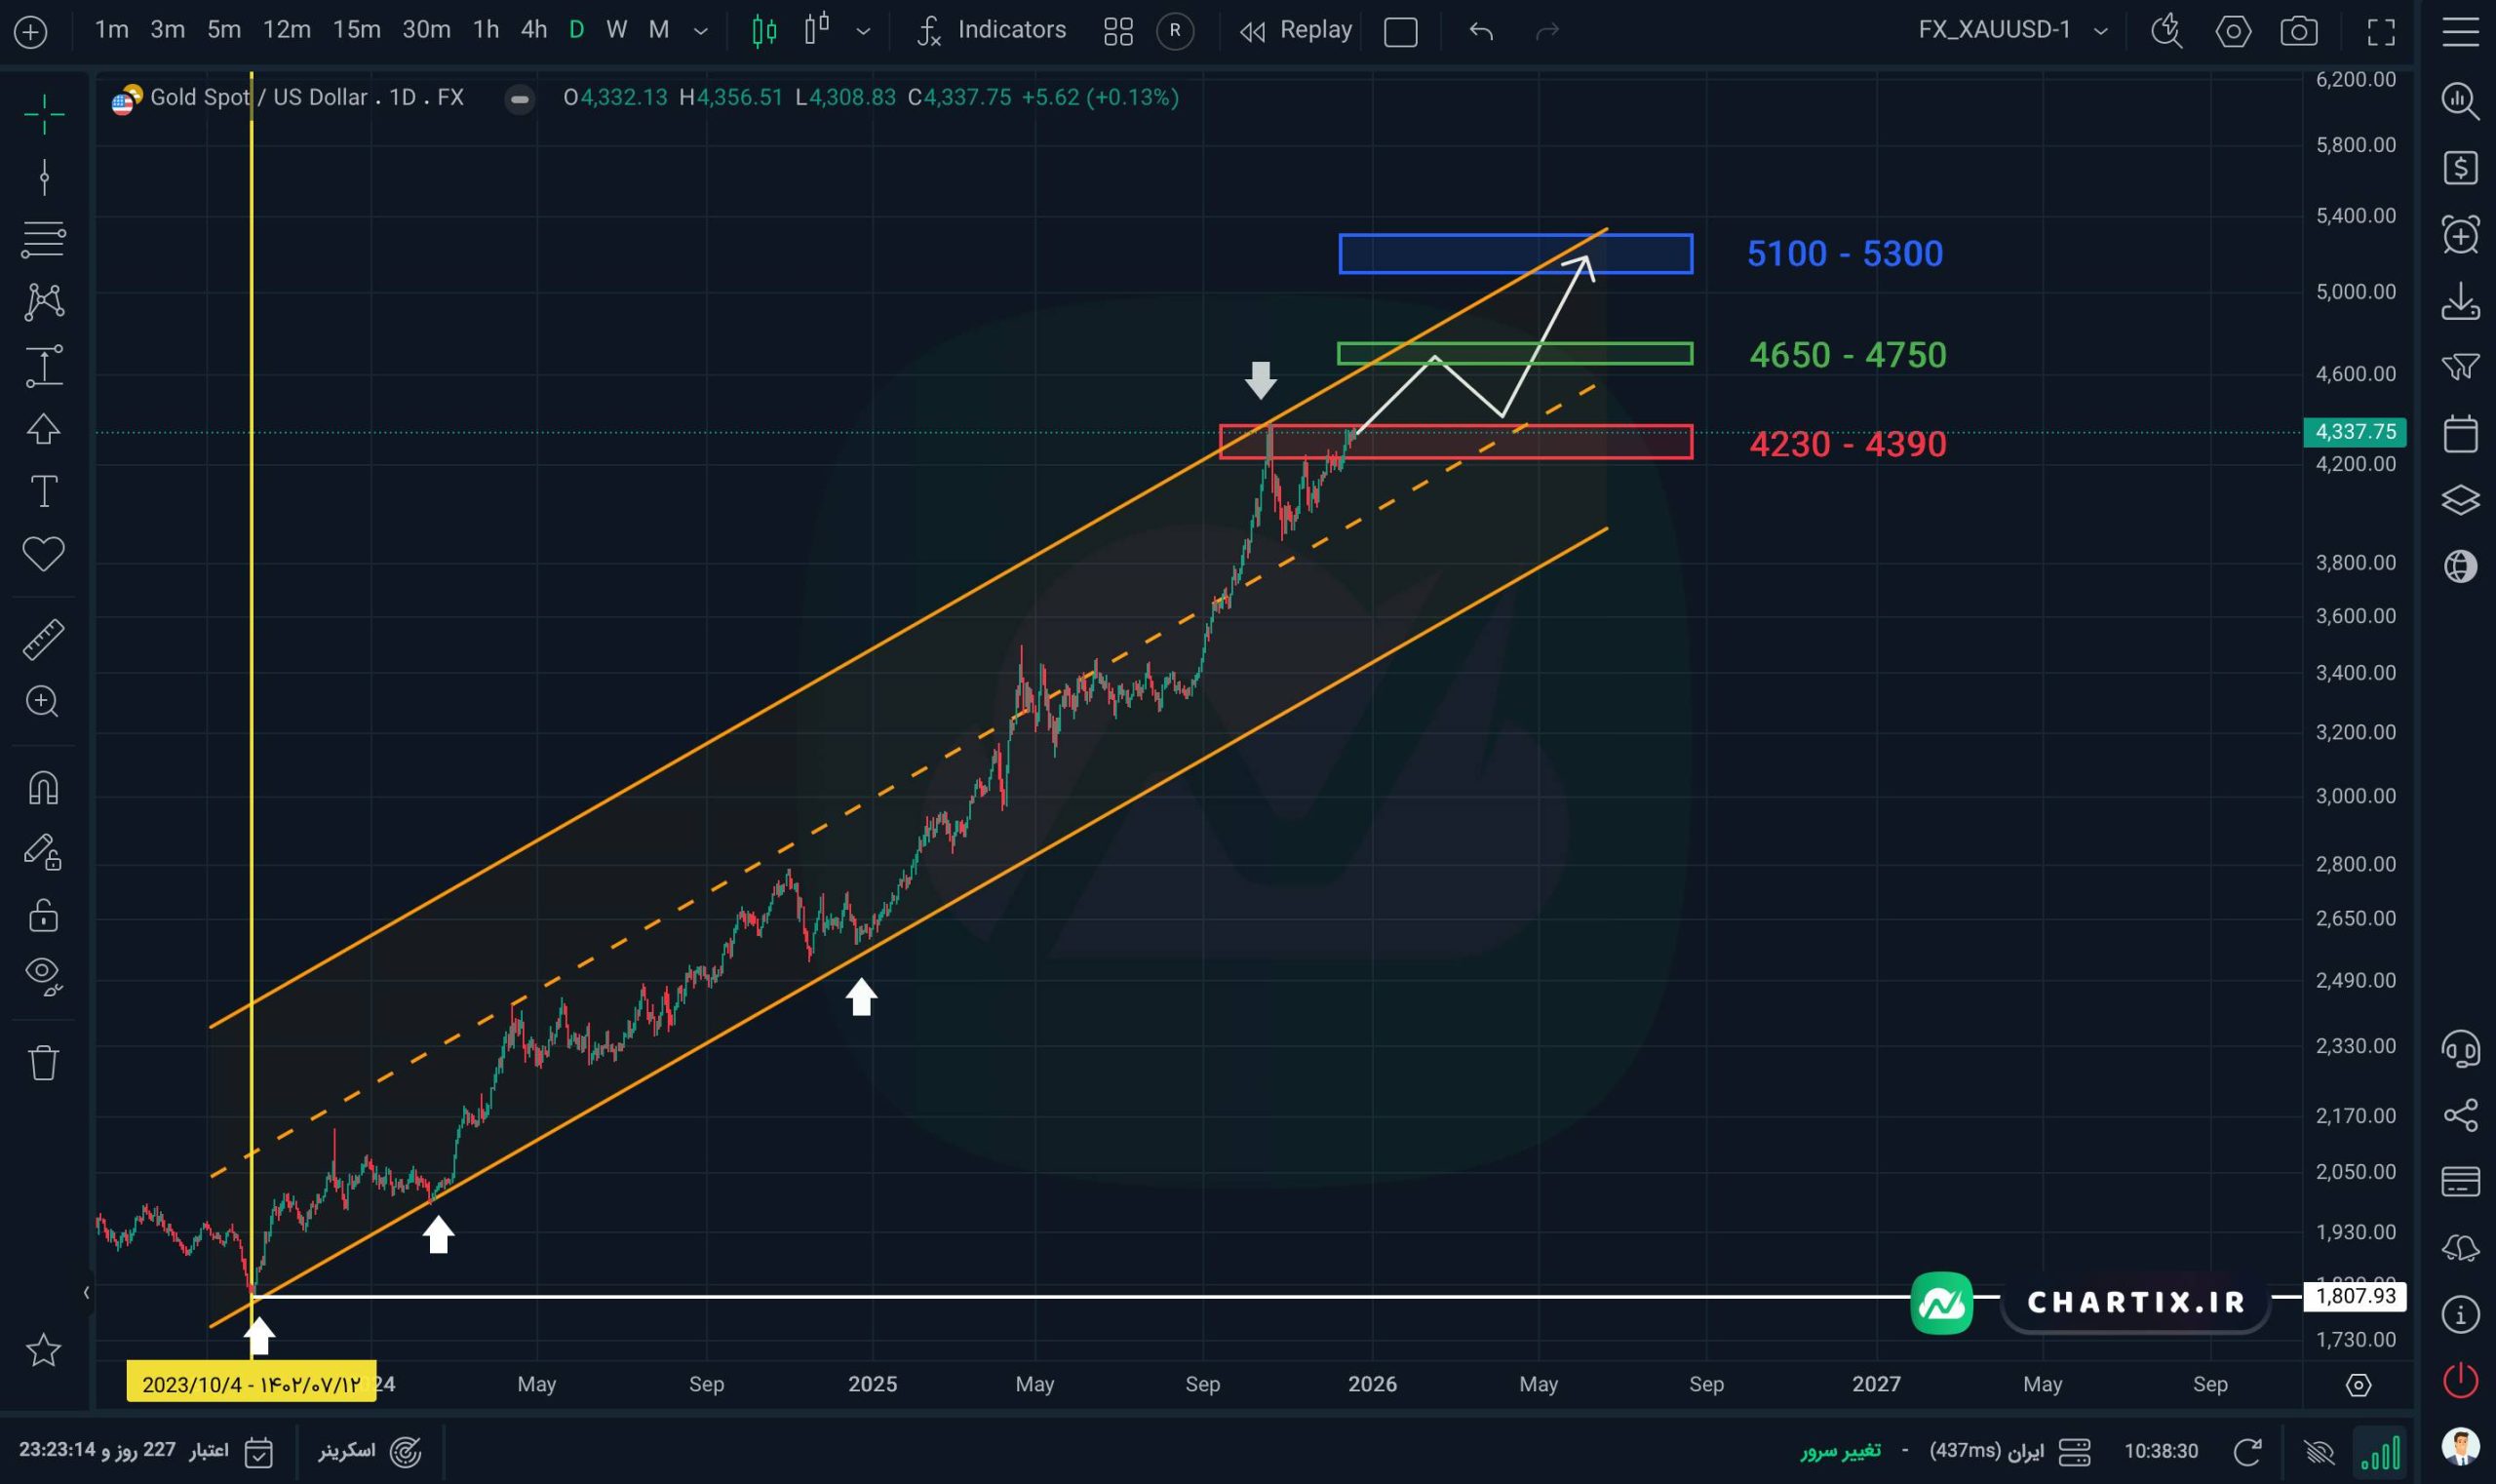Activate the magnet mode icon
This screenshot has width=2496, height=1484.
pyautogui.click(x=44, y=788)
